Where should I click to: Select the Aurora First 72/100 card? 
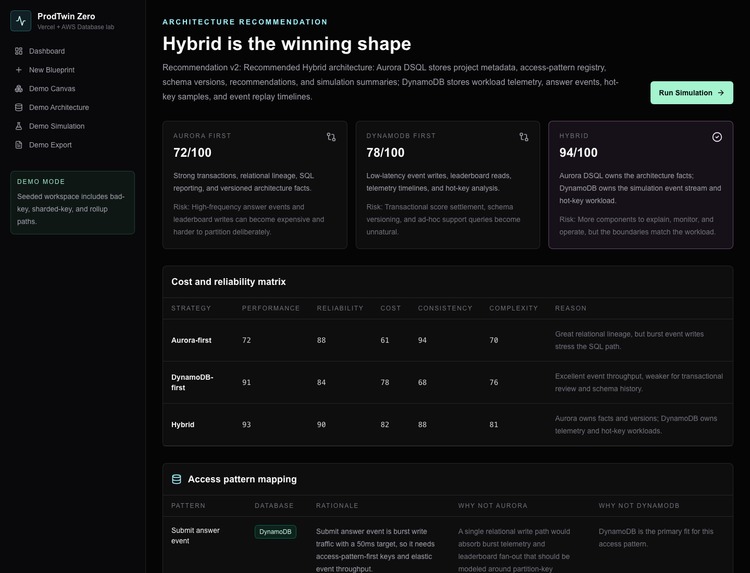click(255, 185)
